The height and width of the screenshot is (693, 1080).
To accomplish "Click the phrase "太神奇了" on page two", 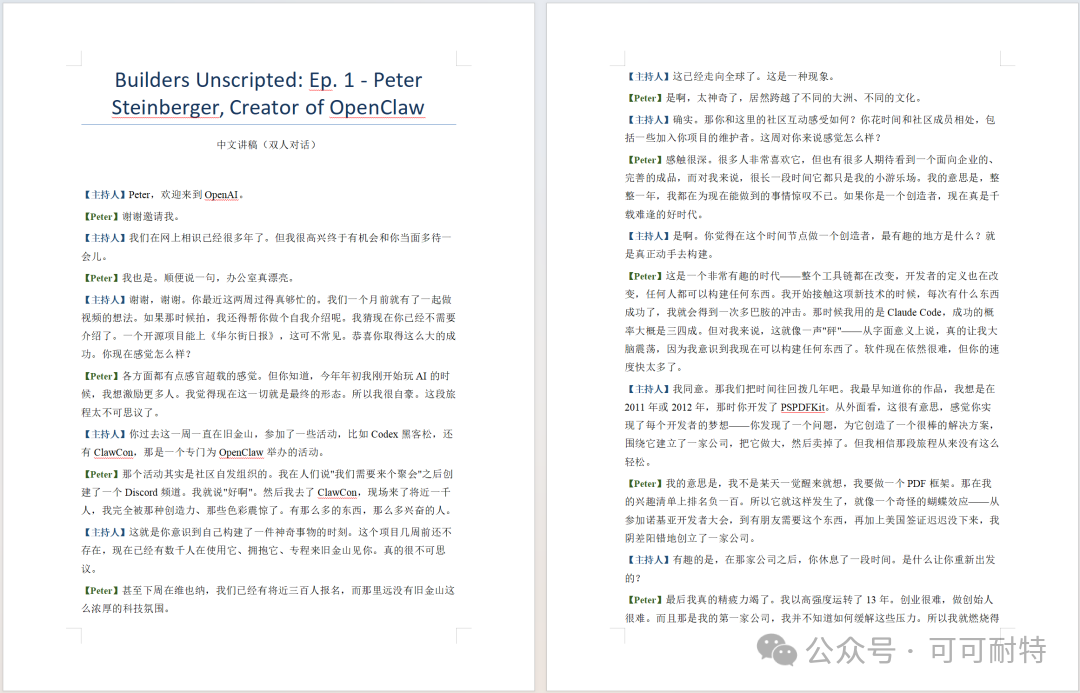I will coord(718,98).
